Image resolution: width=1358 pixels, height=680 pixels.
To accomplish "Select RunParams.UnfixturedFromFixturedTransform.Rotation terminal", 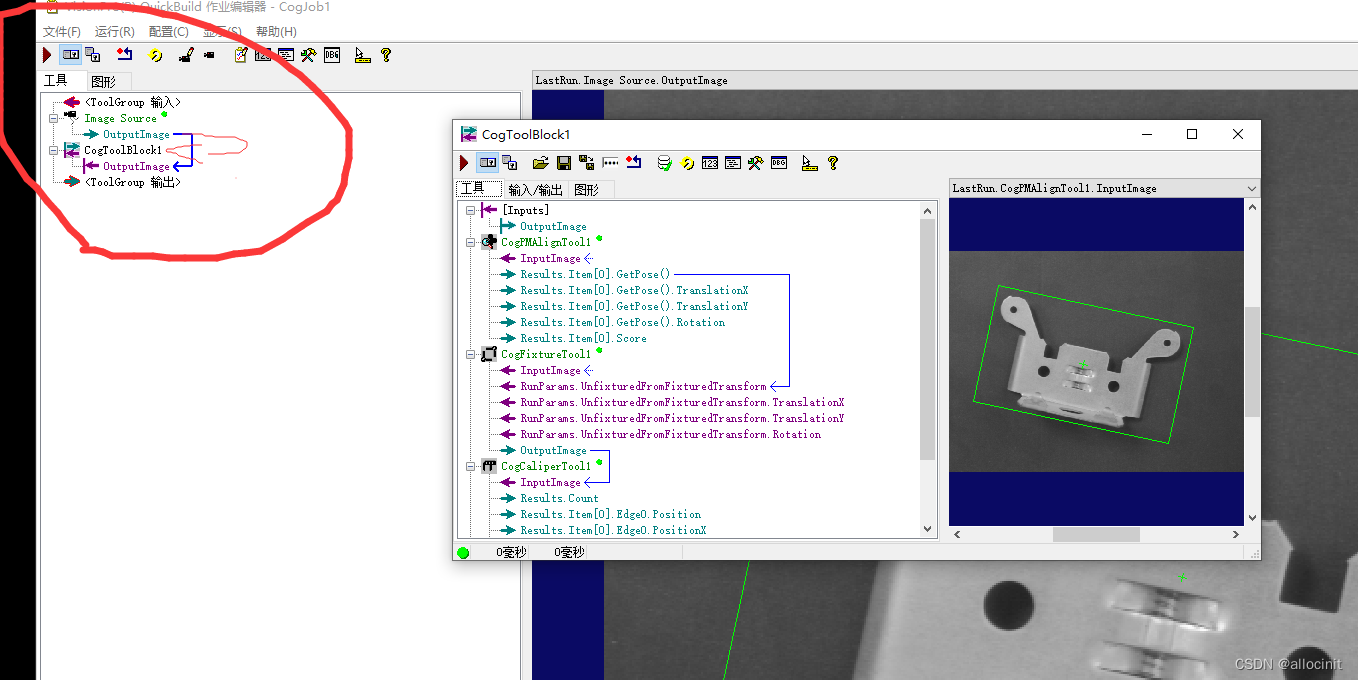I will click(x=670, y=434).
